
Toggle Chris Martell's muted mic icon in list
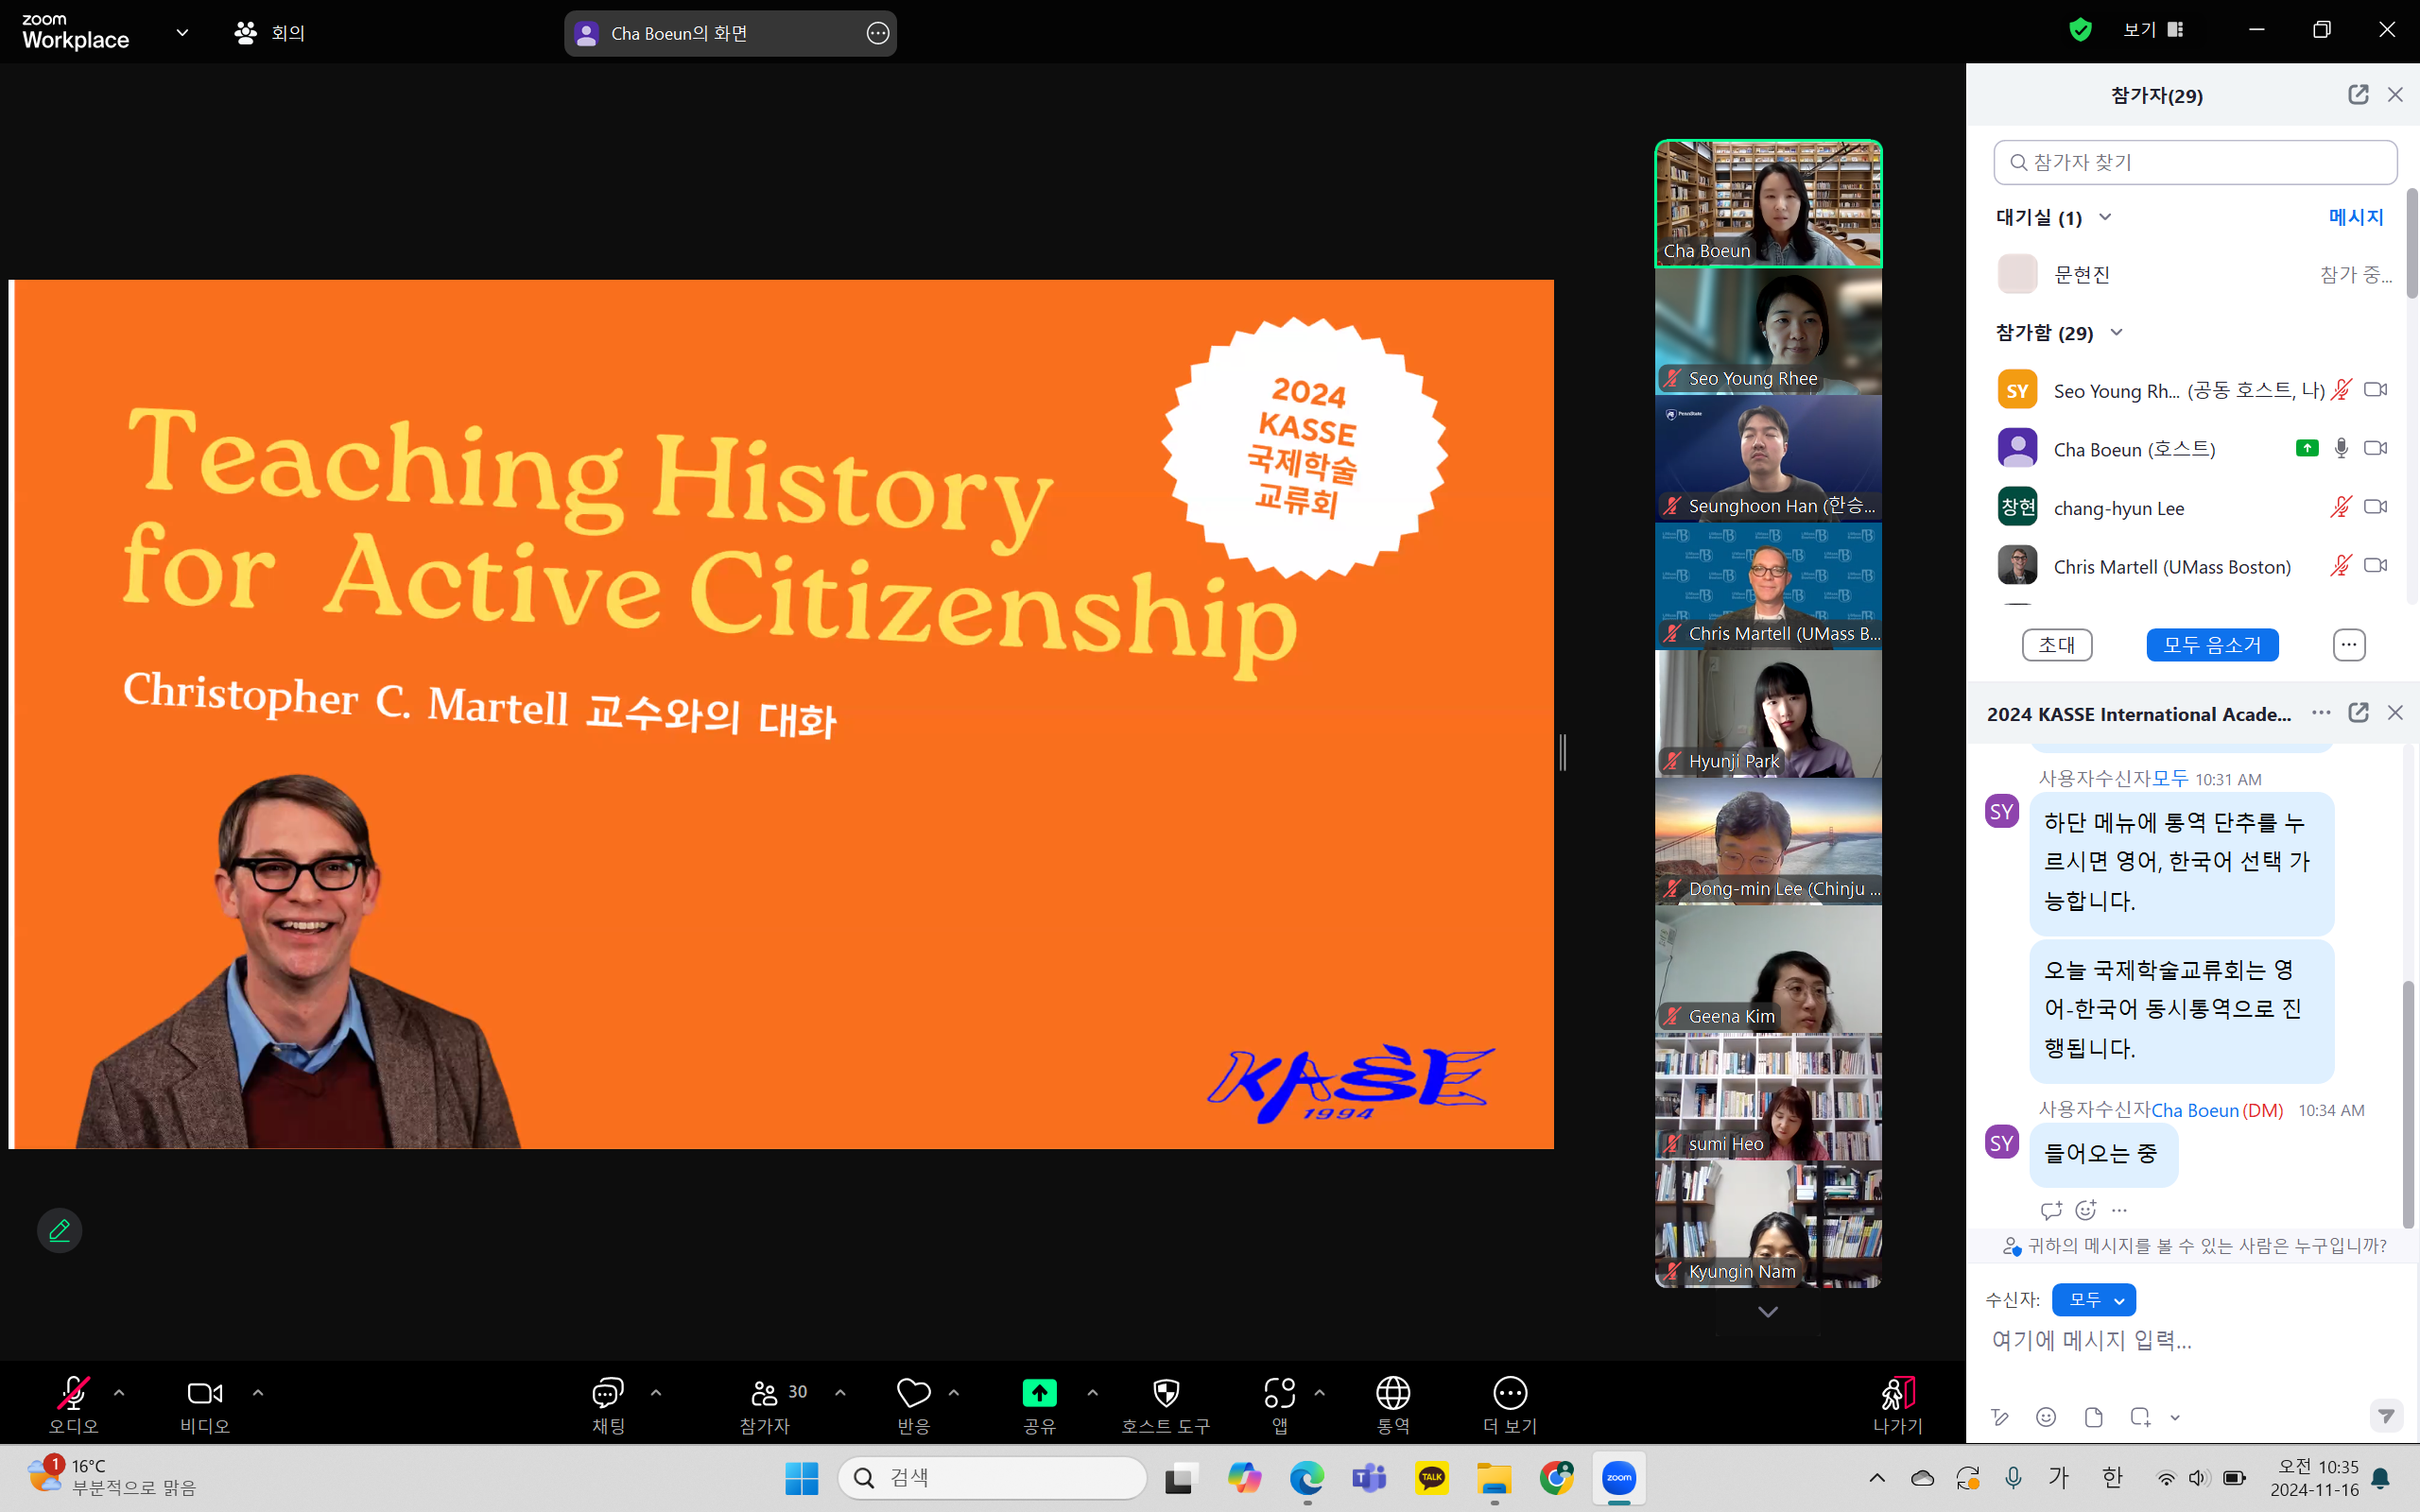tap(2341, 566)
